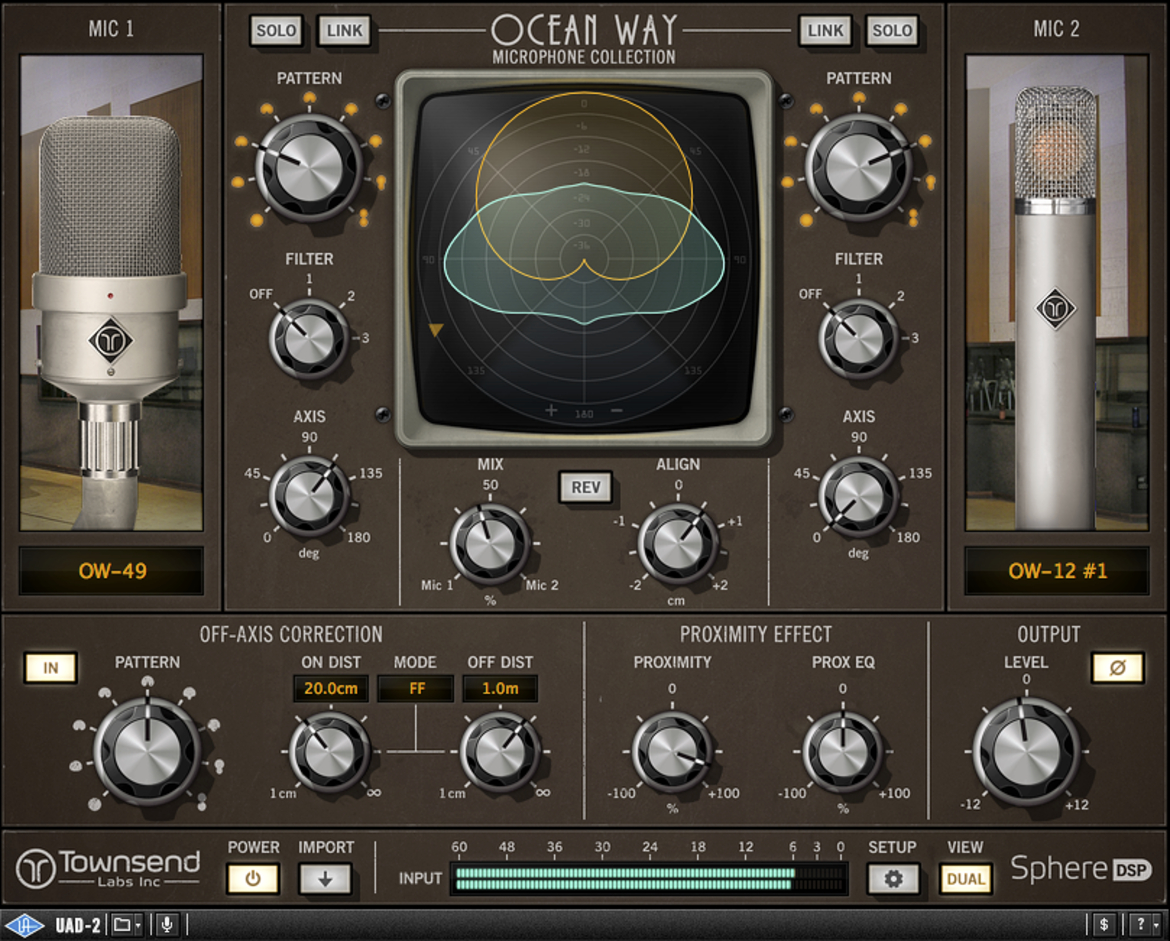The height and width of the screenshot is (941, 1170).
Task: Click the Mic 2 FILTER knob
Action: (858, 339)
